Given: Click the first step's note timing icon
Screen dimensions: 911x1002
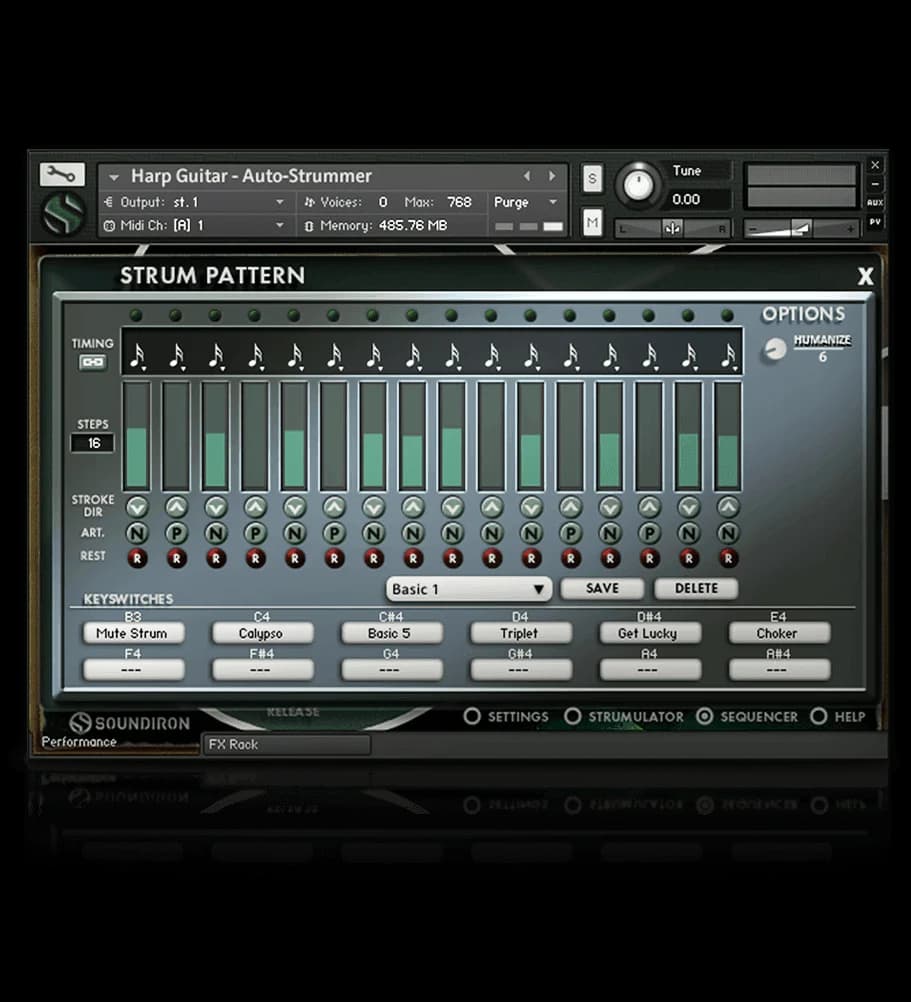Looking at the screenshot, I should pyautogui.click(x=137, y=355).
